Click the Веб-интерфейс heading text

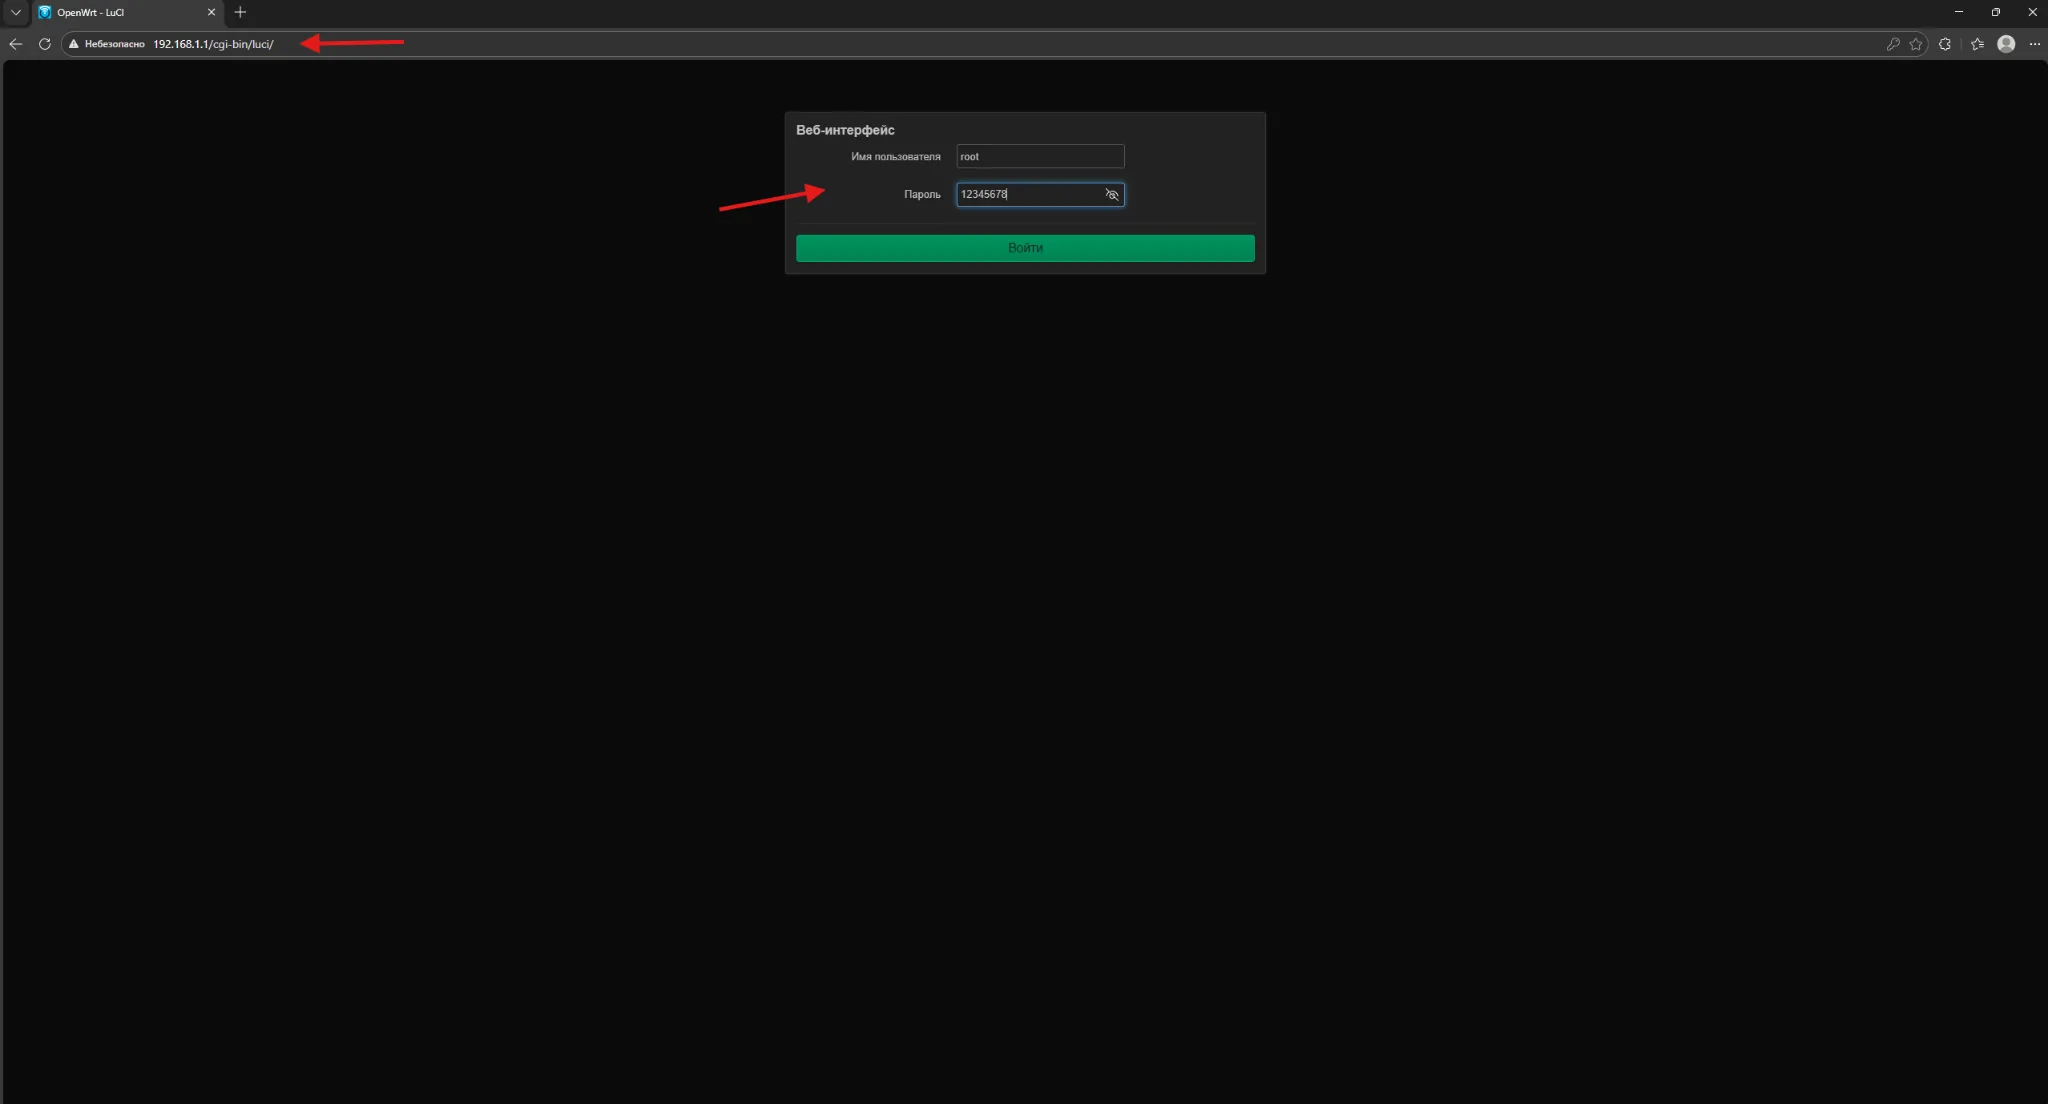(x=845, y=130)
